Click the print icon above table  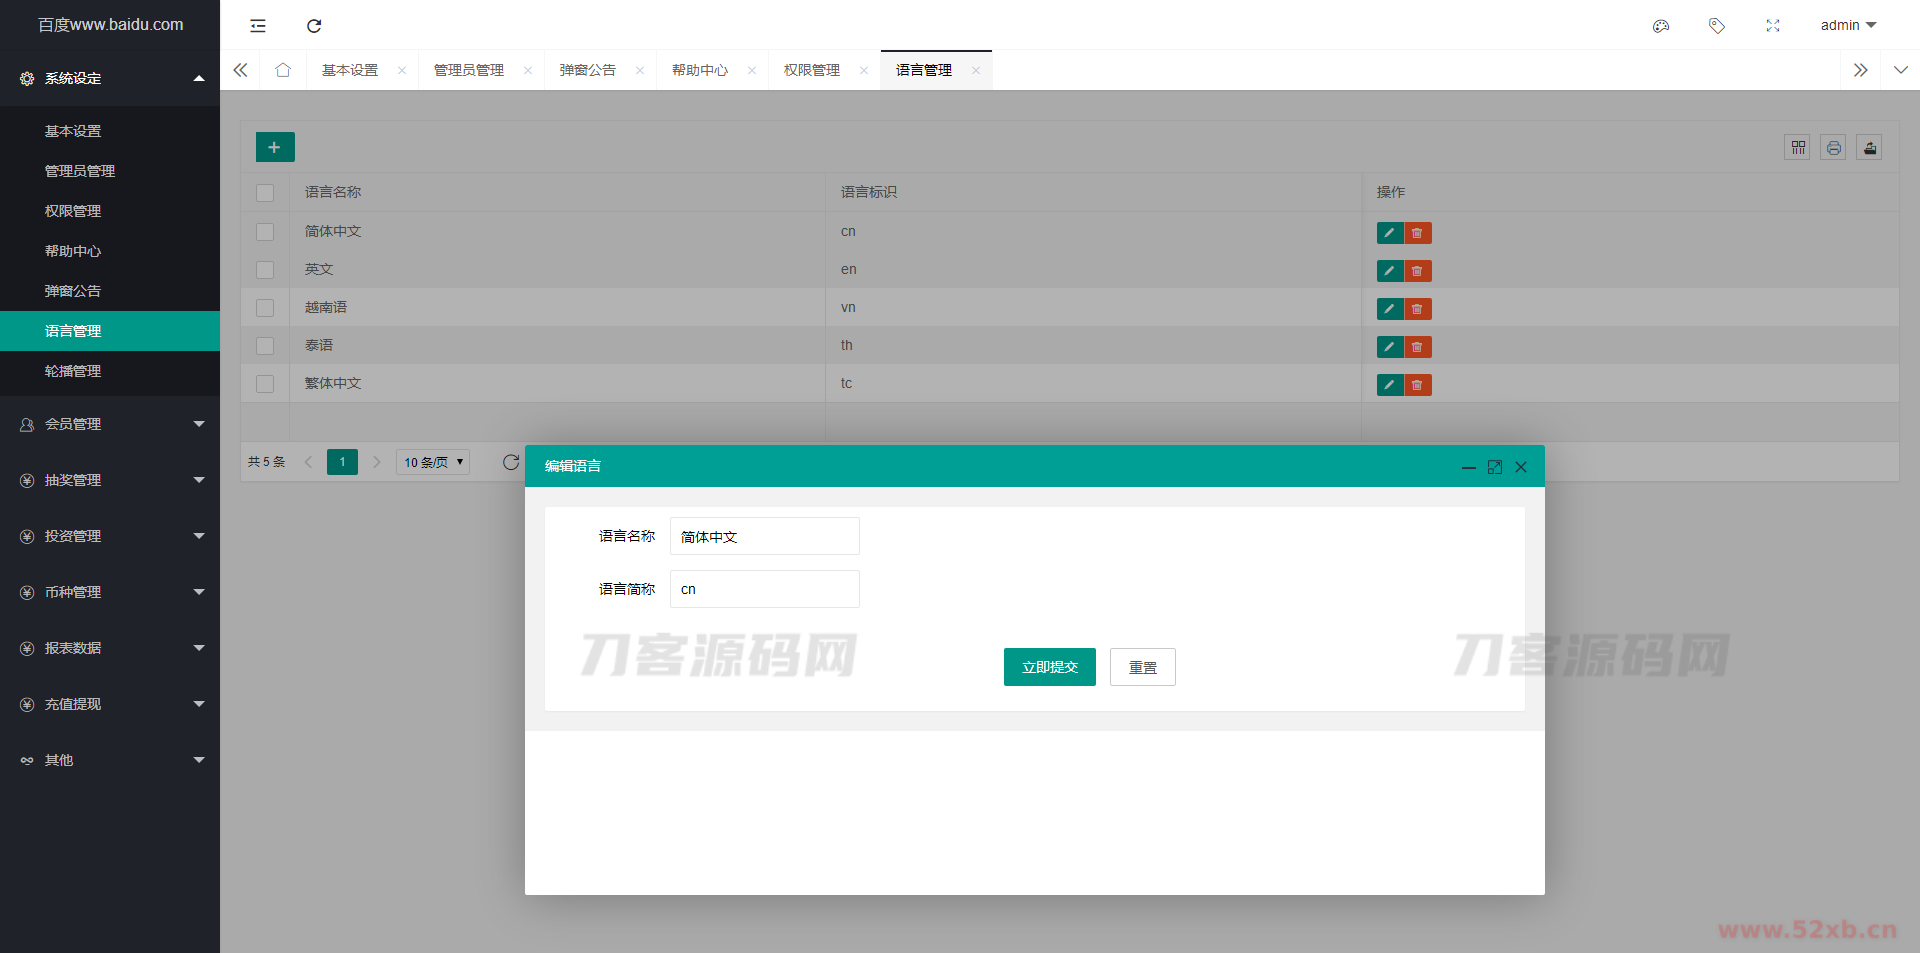[1833, 148]
